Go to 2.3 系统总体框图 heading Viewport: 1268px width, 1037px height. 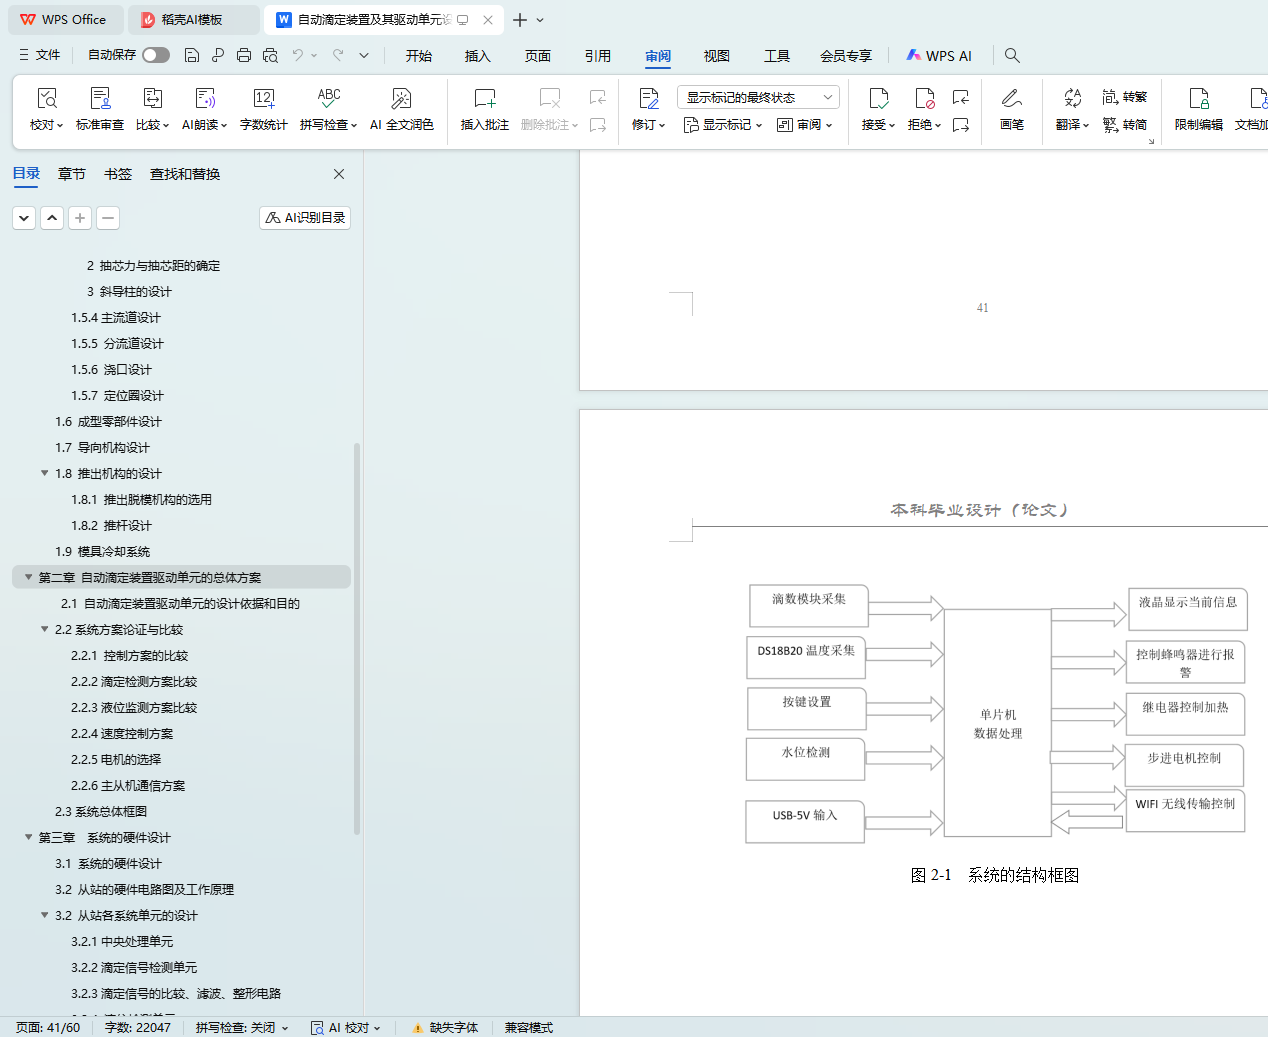pyautogui.click(x=101, y=811)
